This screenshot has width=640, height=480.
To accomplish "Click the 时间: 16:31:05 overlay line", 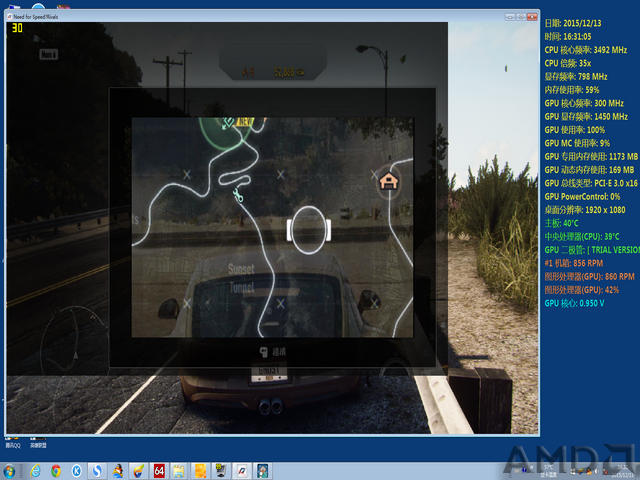I will 568,37.
